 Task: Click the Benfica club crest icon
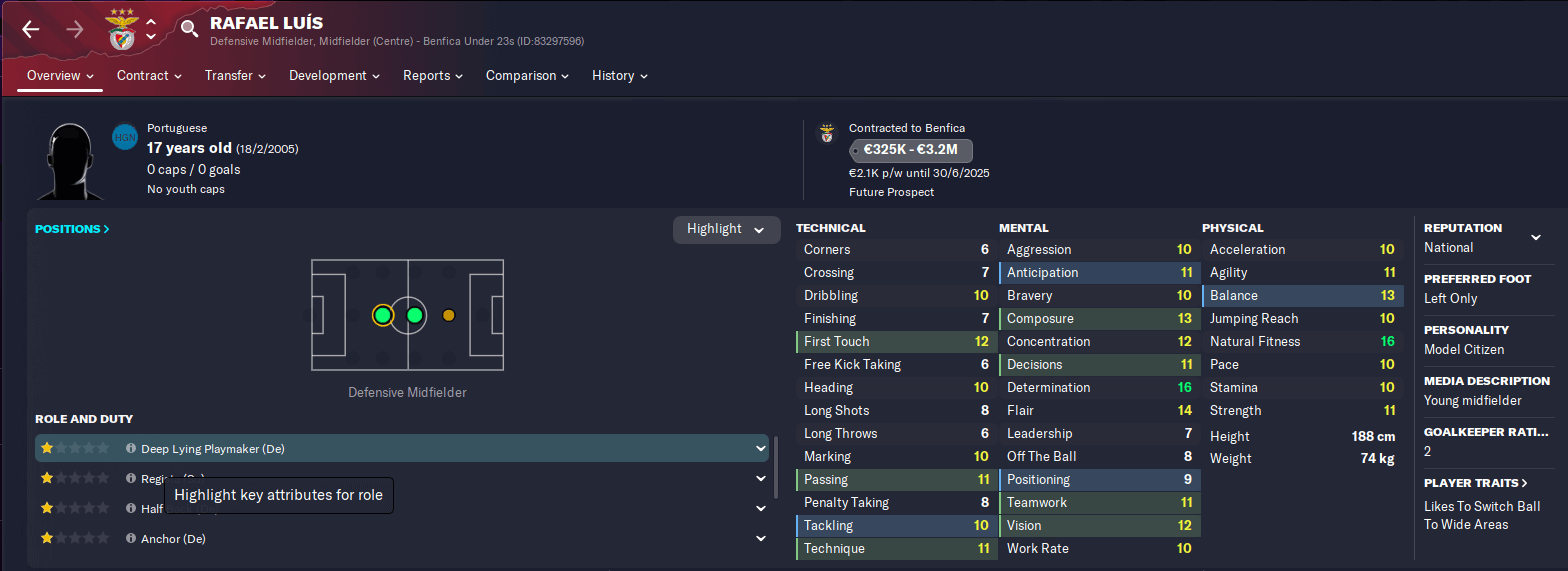(122, 29)
